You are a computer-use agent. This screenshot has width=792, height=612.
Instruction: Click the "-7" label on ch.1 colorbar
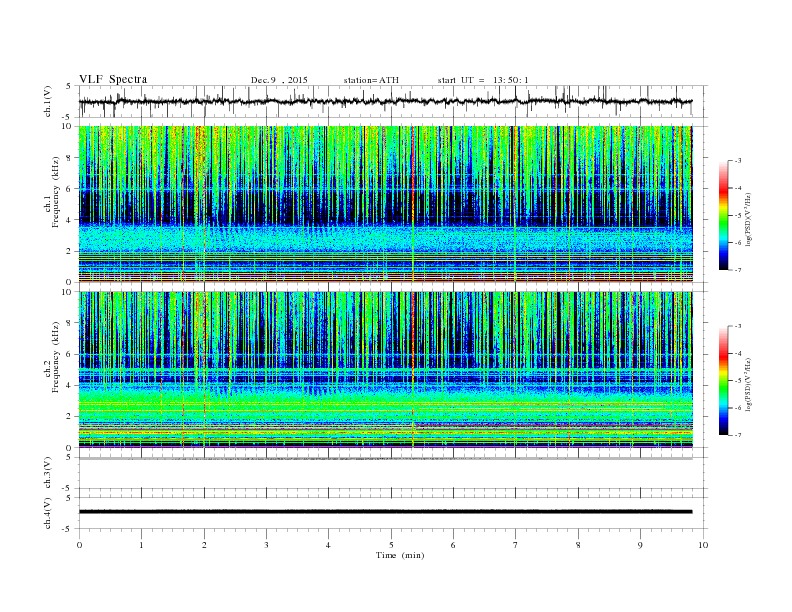pos(737,270)
